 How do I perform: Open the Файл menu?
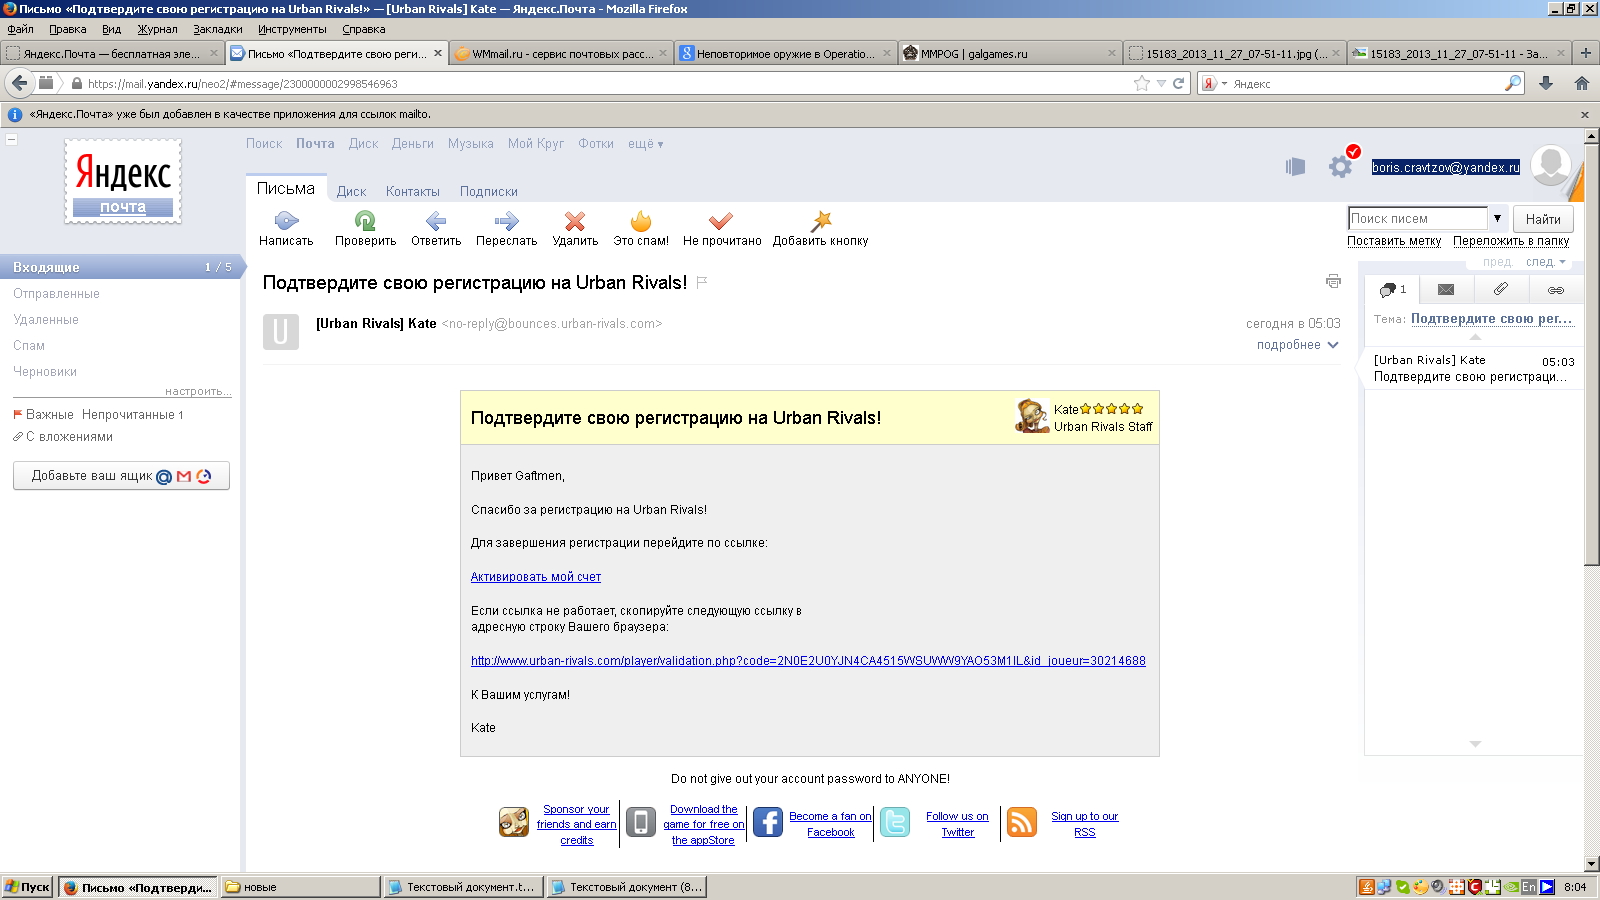tap(20, 29)
